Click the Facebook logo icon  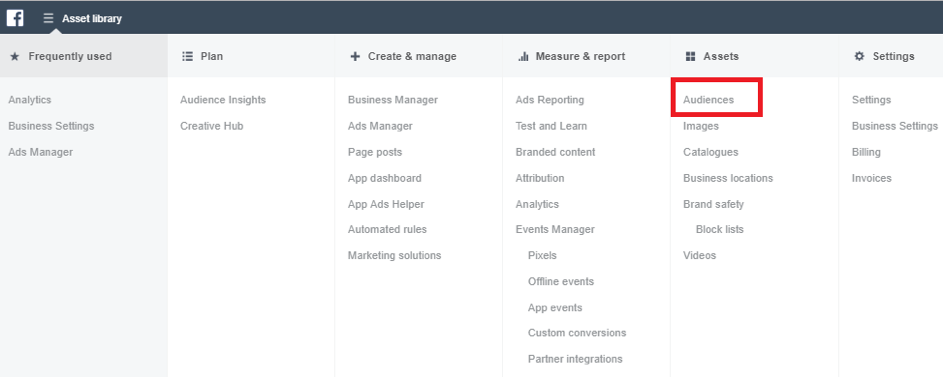tap(15, 18)
